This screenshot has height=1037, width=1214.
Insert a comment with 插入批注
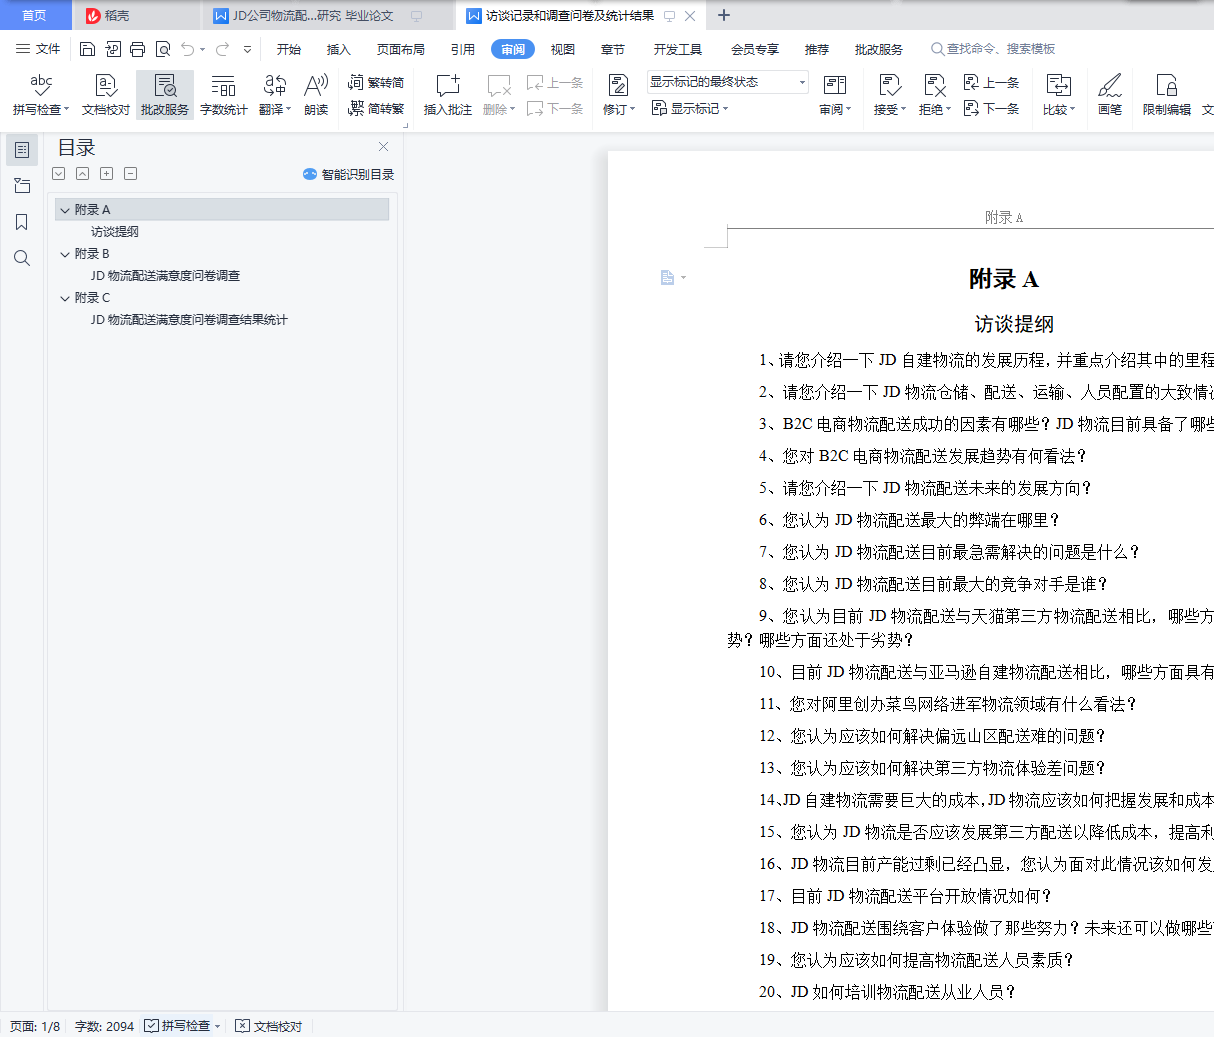coord(448,95)
